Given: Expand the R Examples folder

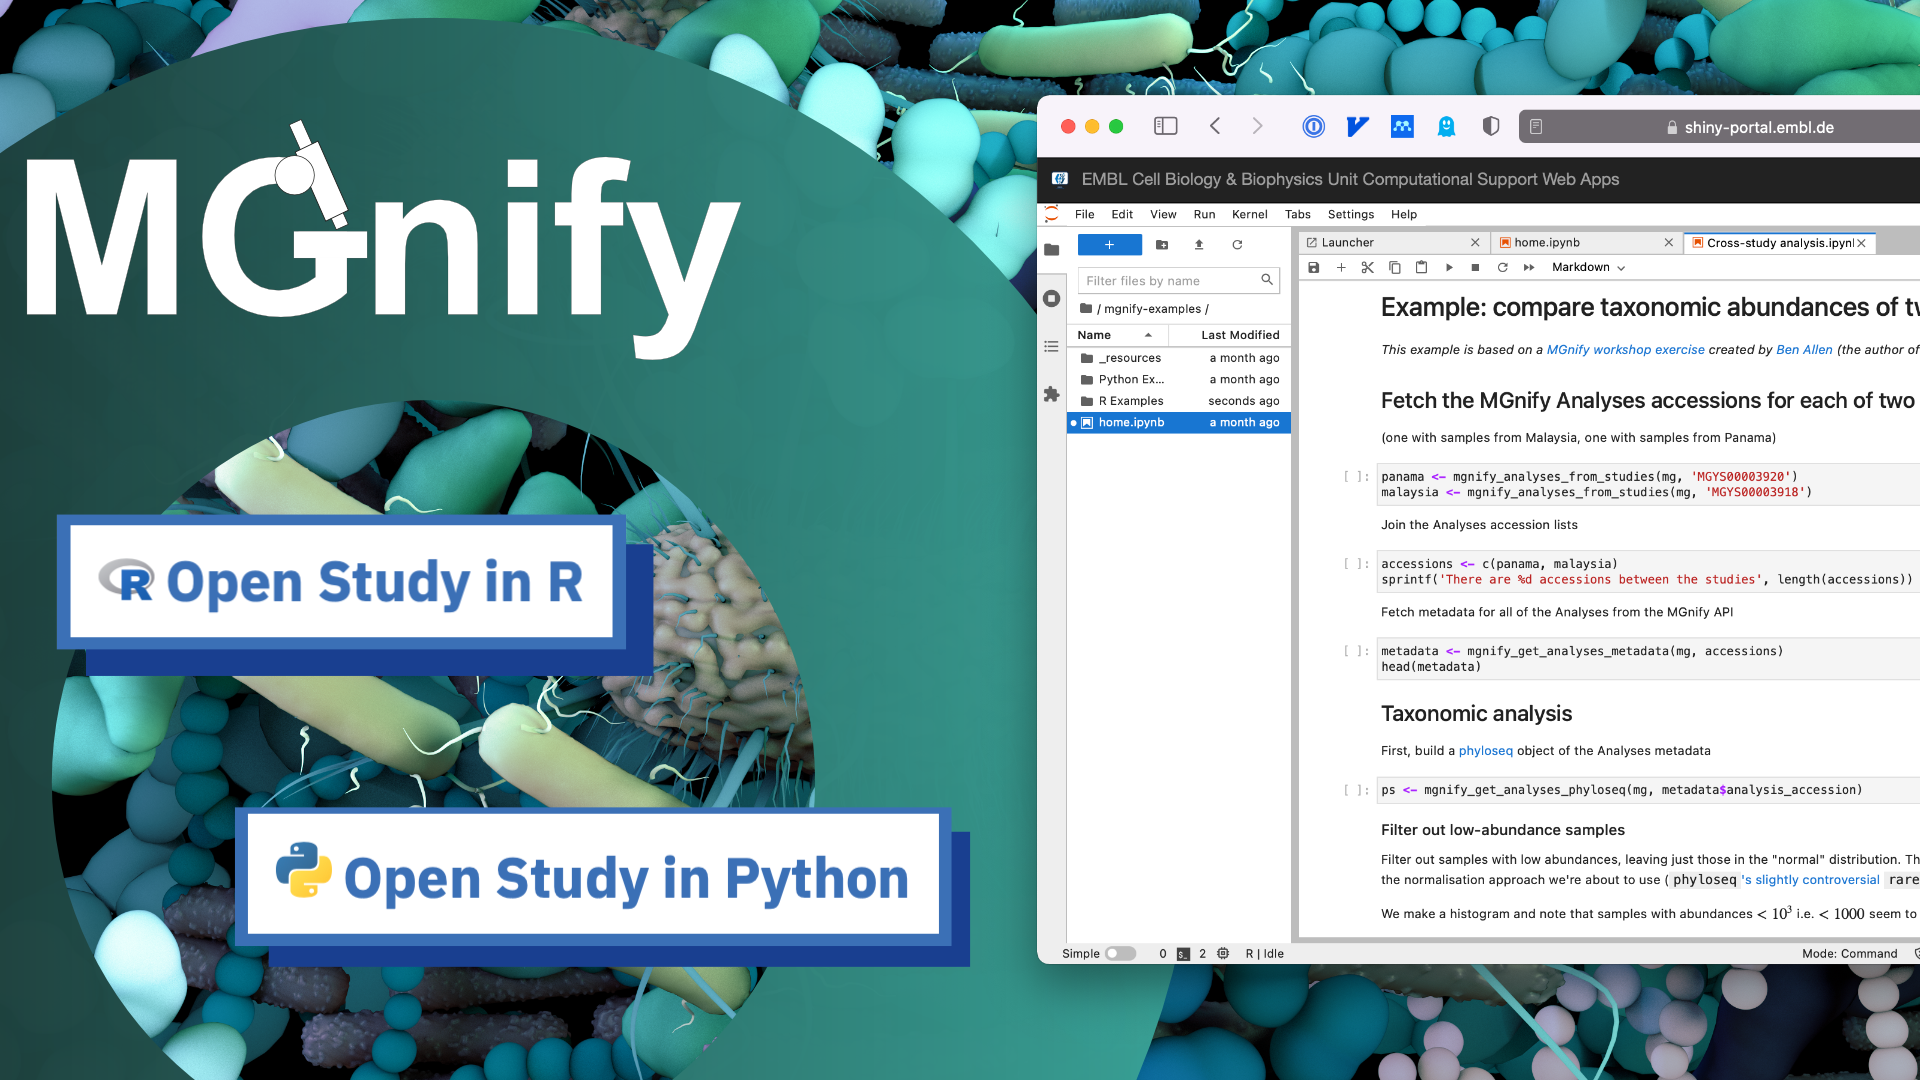Looking at the screenshot, I should tap(1133, 400).
